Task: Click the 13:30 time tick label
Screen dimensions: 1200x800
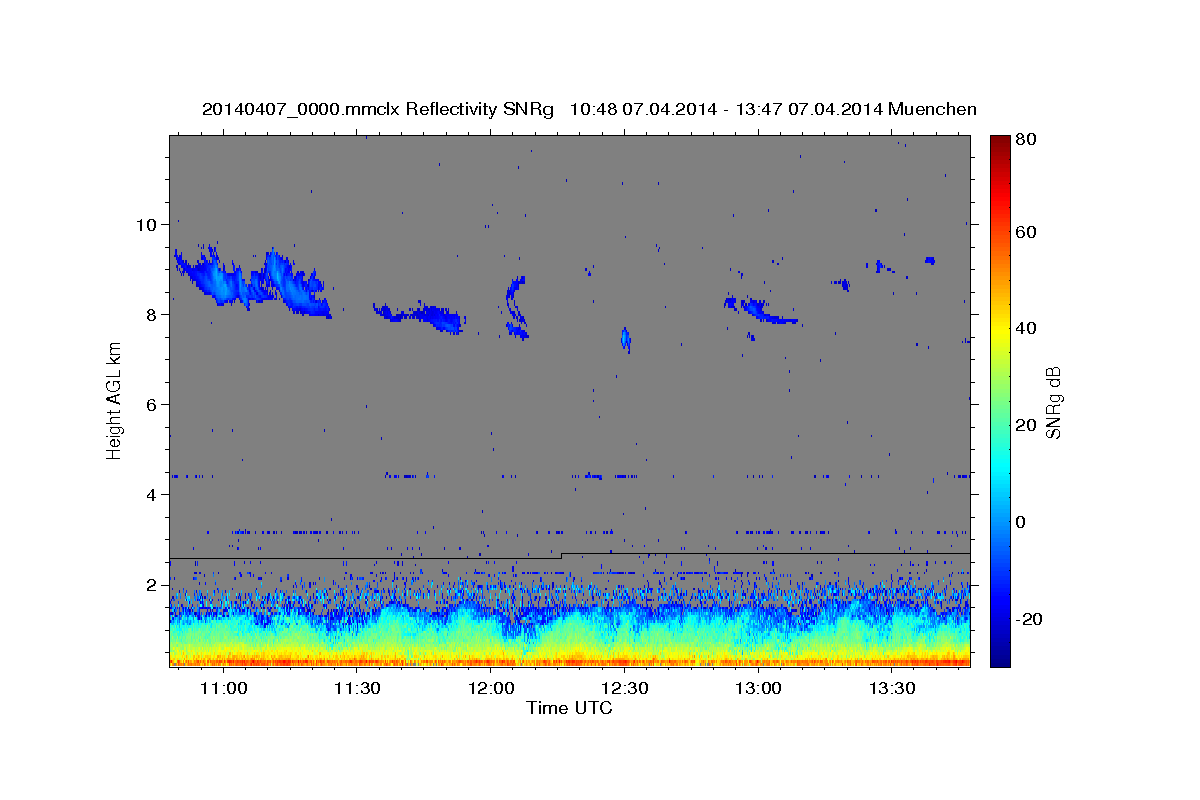Action: [892, 689]
